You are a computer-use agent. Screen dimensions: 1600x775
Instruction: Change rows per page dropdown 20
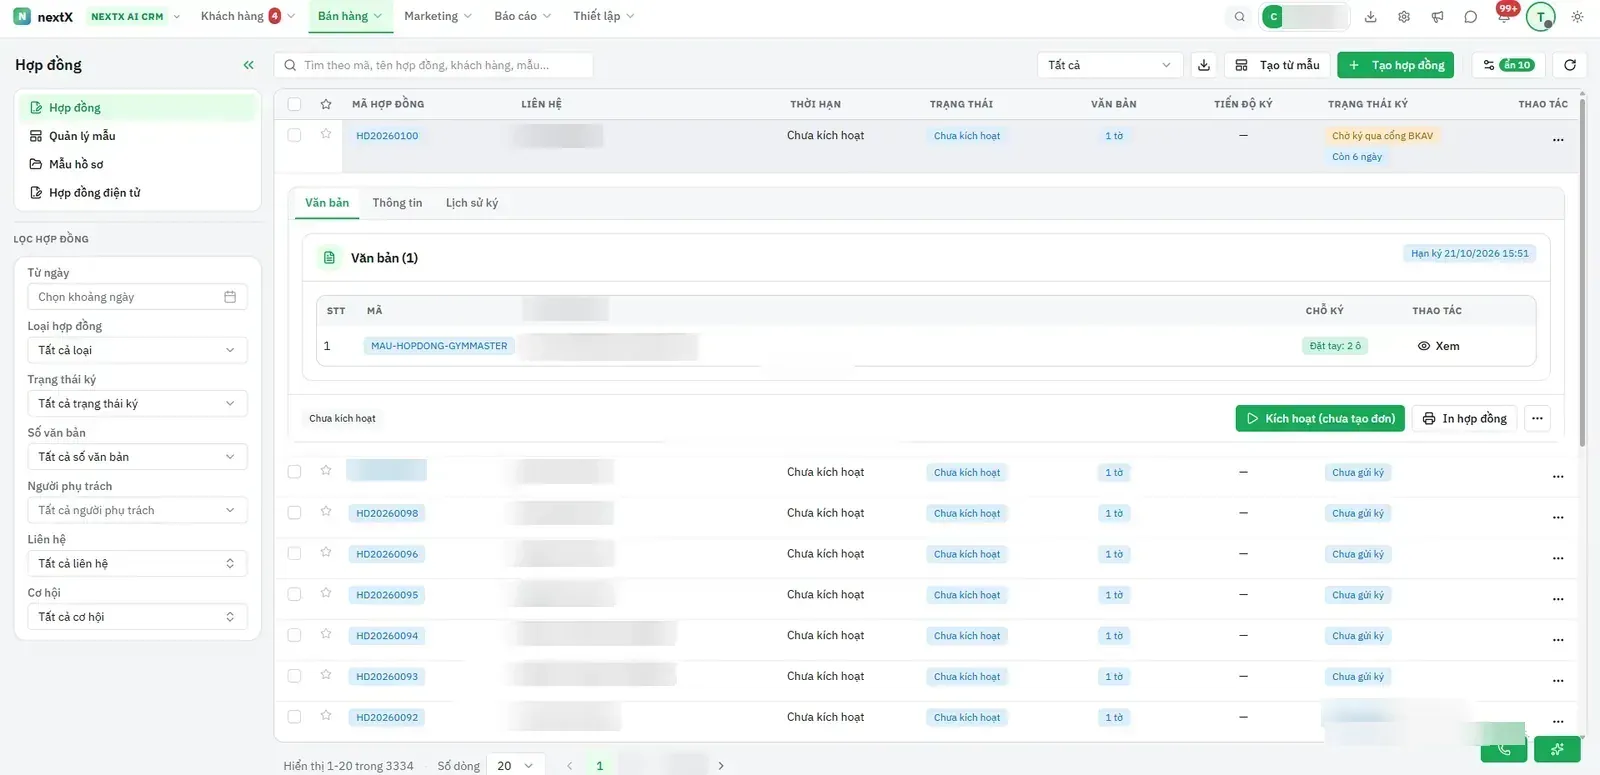[515, 766]
